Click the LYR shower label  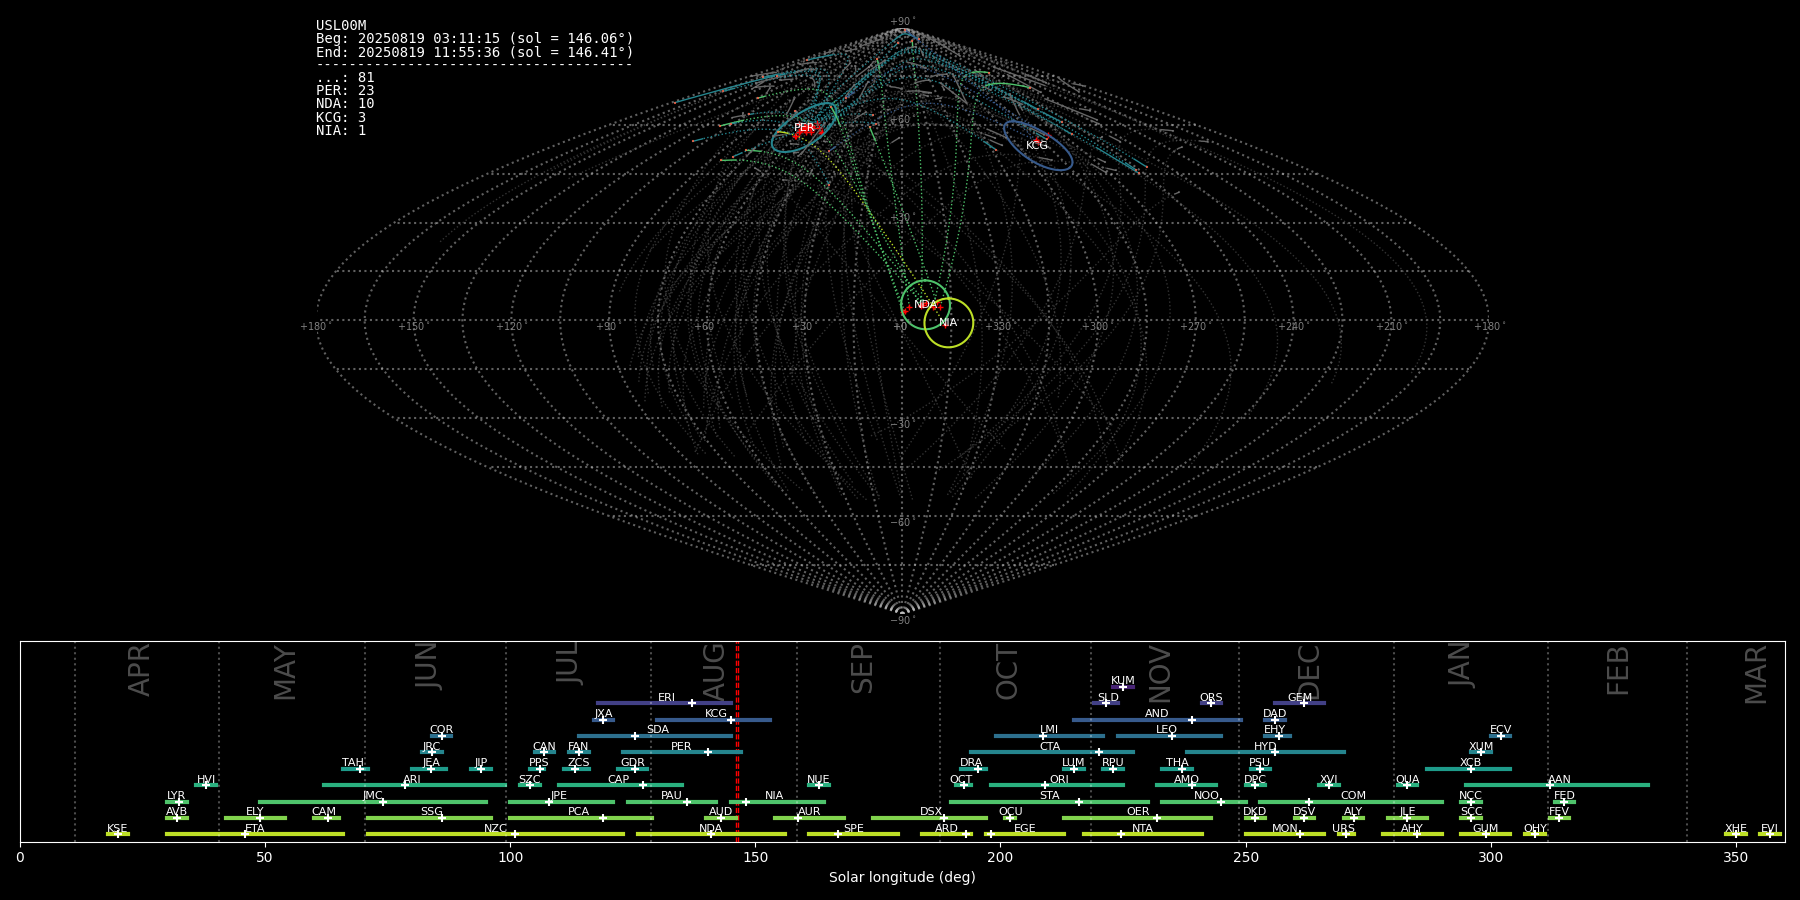pyautogui.click(x=176, y=796)
